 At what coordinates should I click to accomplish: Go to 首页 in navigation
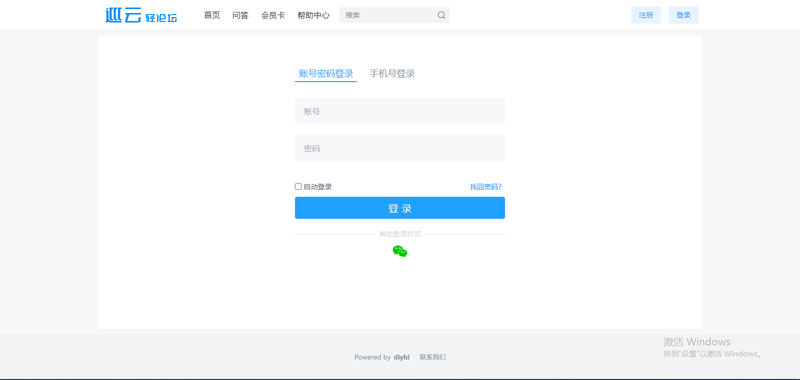click(x=212, y=15)
